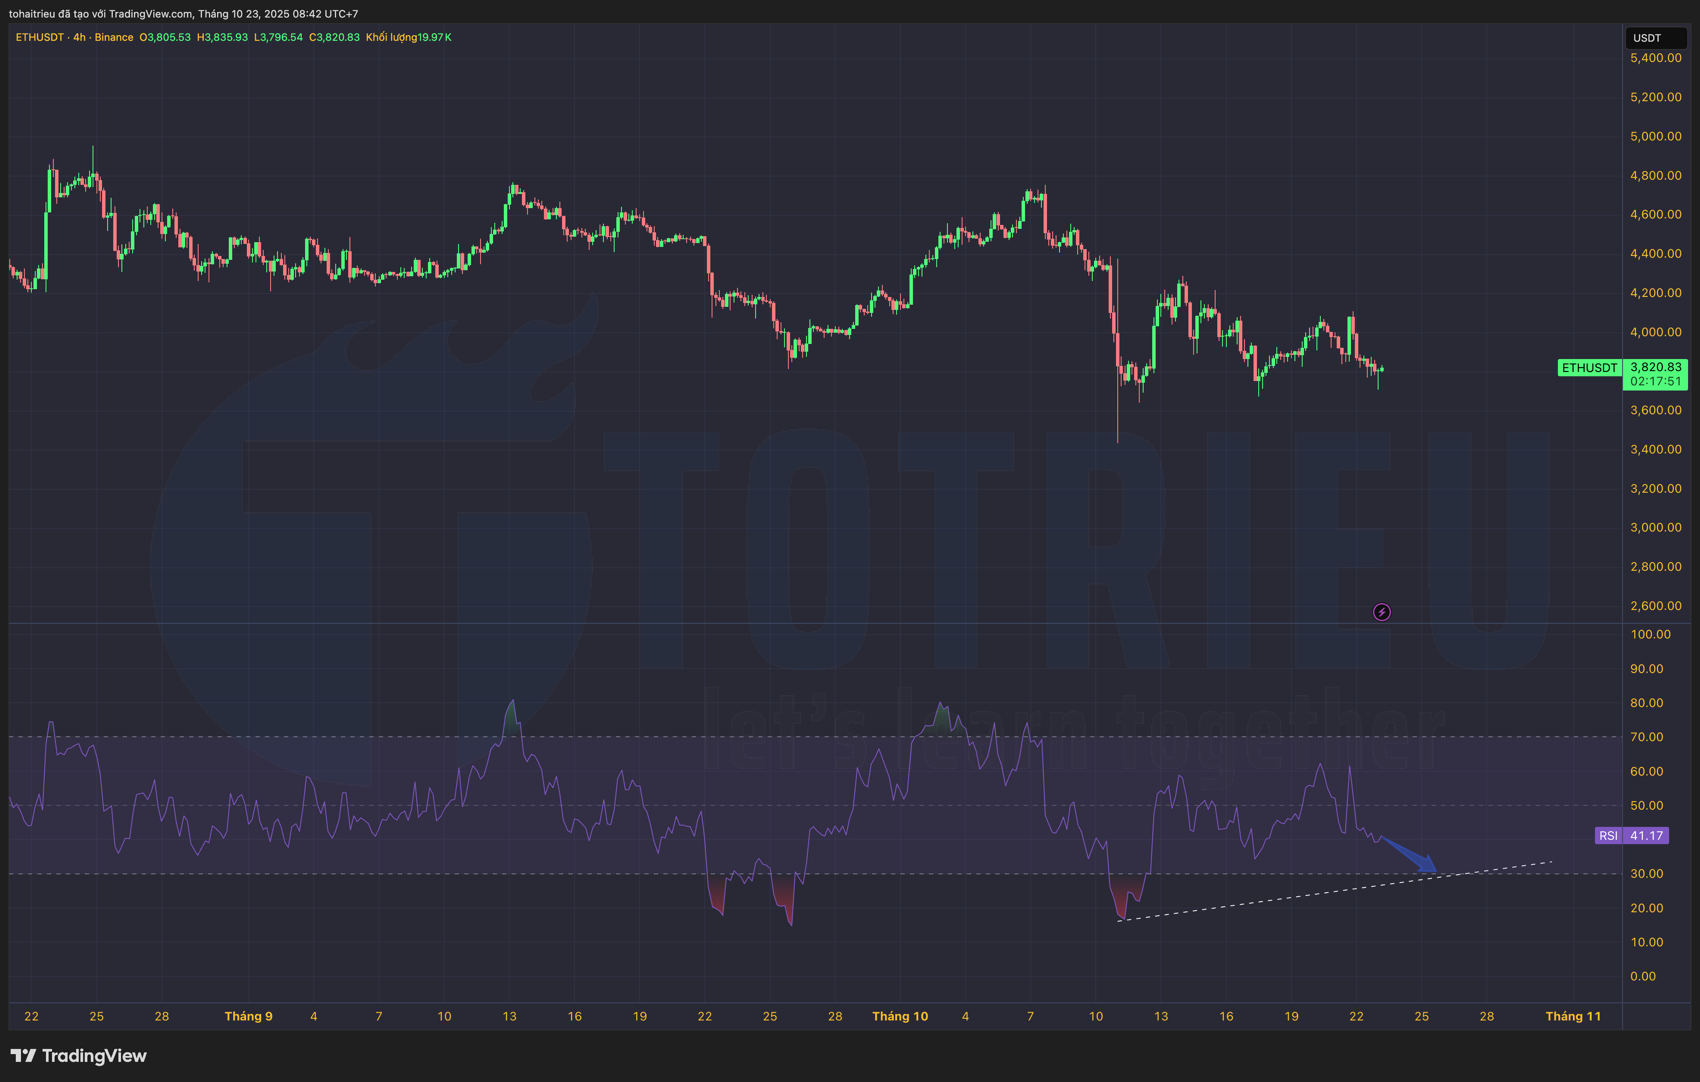The width and height of the screenshot is (1700, 1082).
Task: Click the ETHUSDT 4h Binance symbol title
Action: [x=74, y=37]
